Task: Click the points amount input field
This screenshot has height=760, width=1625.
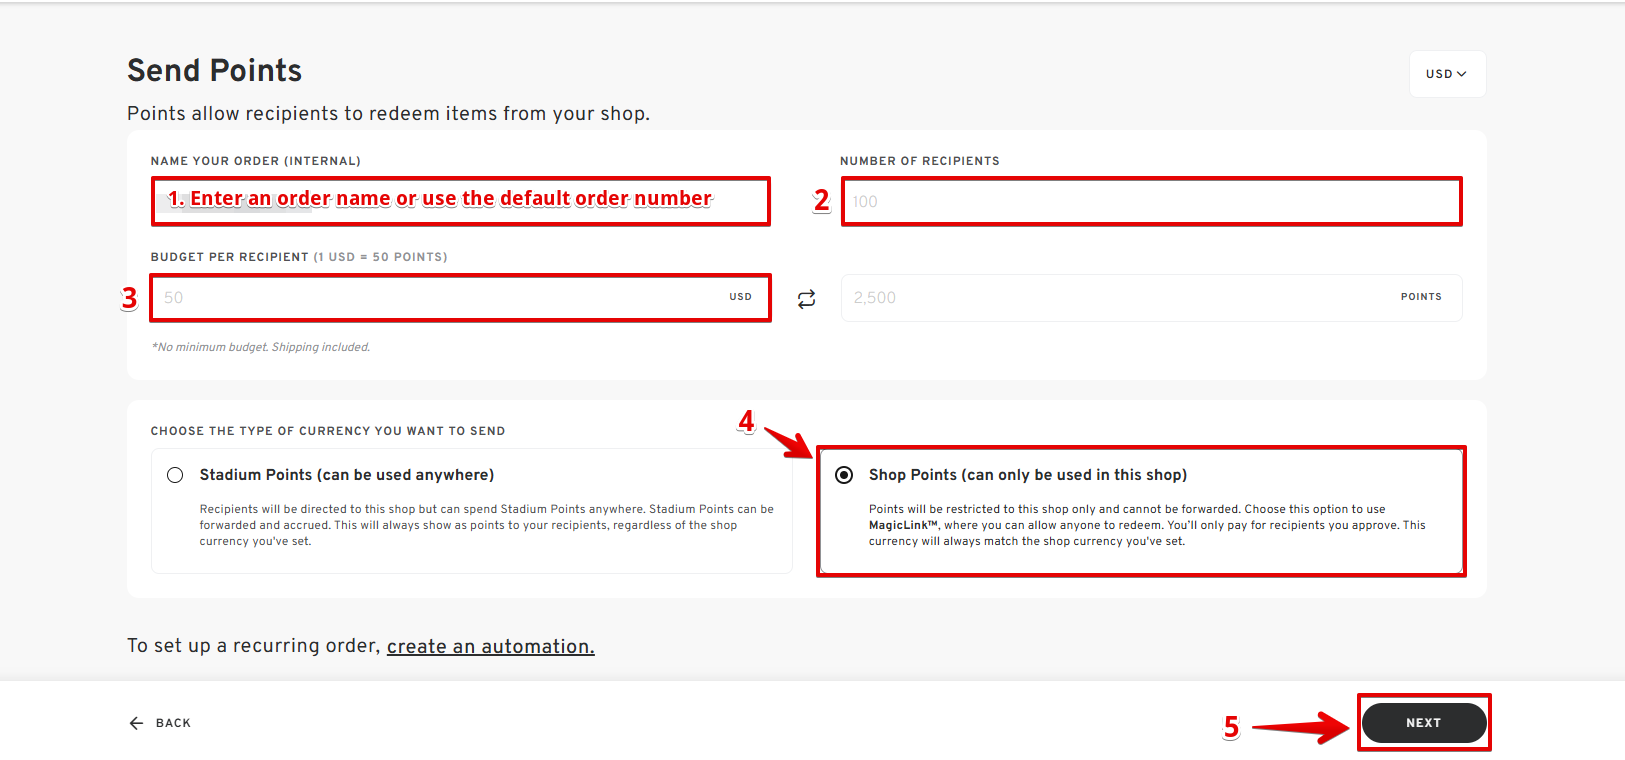Action: 1110,298
